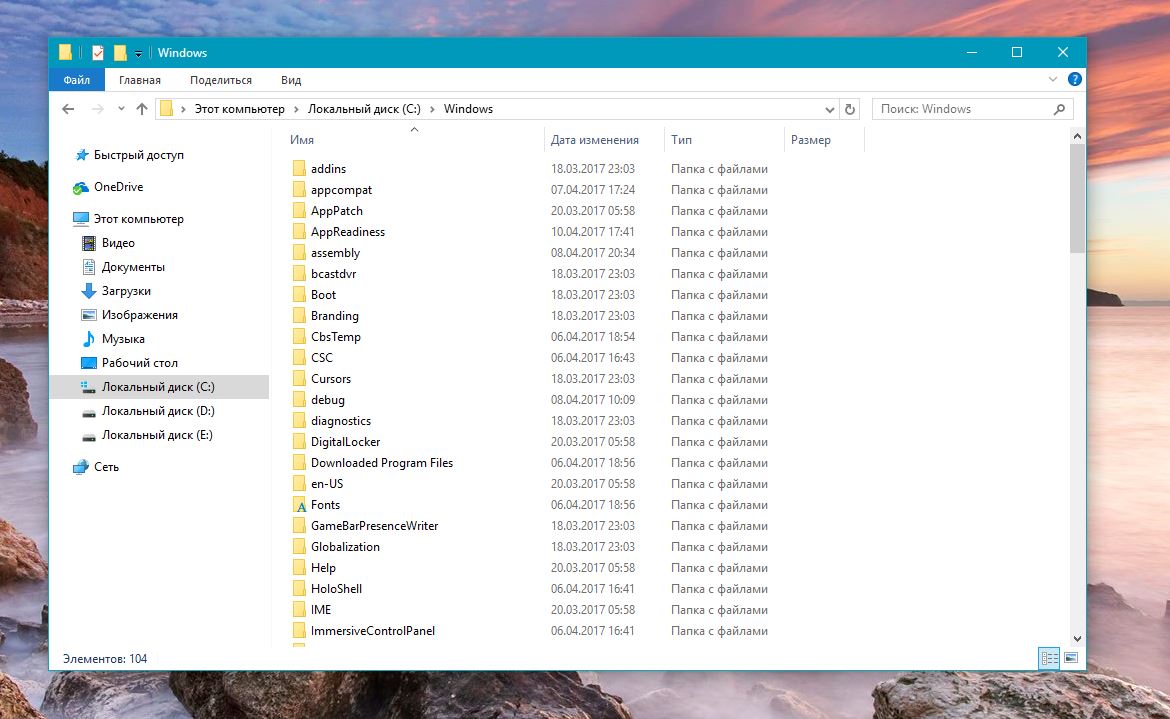1170x719 pixels.
Task: Sort by the Дата изменения column header
Action: tap(595, 139)
